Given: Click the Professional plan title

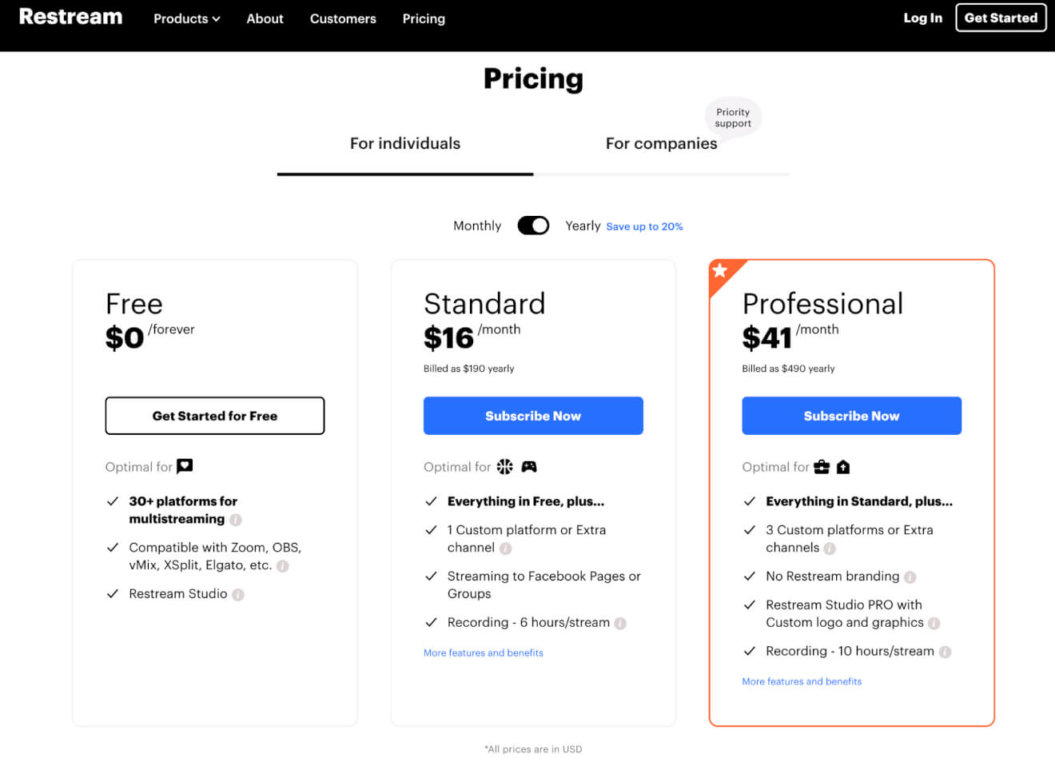Looking at the screenshot, I should 822,304.
